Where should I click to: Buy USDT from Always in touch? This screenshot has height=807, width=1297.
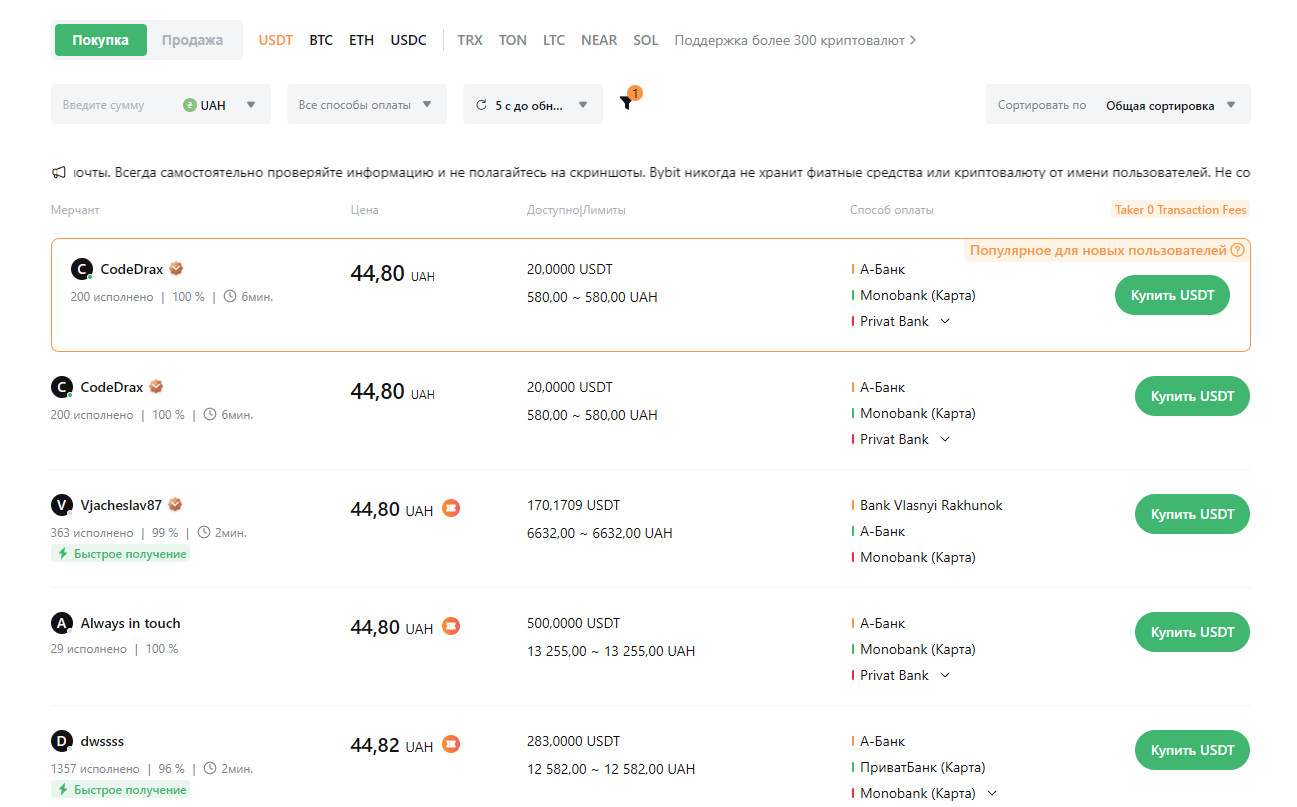click(x=1192, y=632)
